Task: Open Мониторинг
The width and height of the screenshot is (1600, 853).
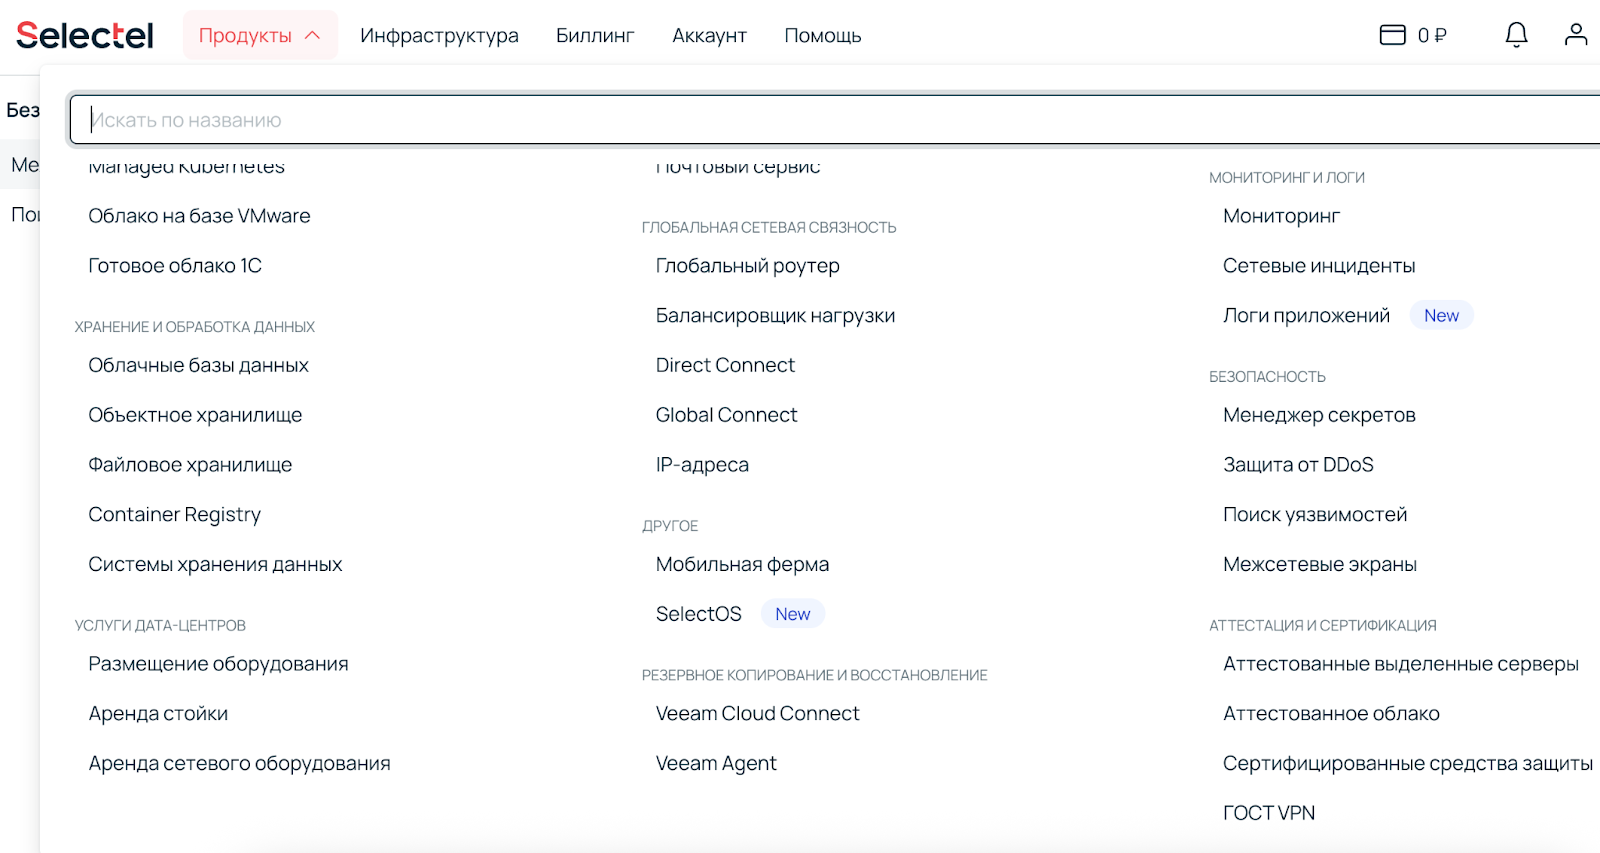Action: (1281, 216)
